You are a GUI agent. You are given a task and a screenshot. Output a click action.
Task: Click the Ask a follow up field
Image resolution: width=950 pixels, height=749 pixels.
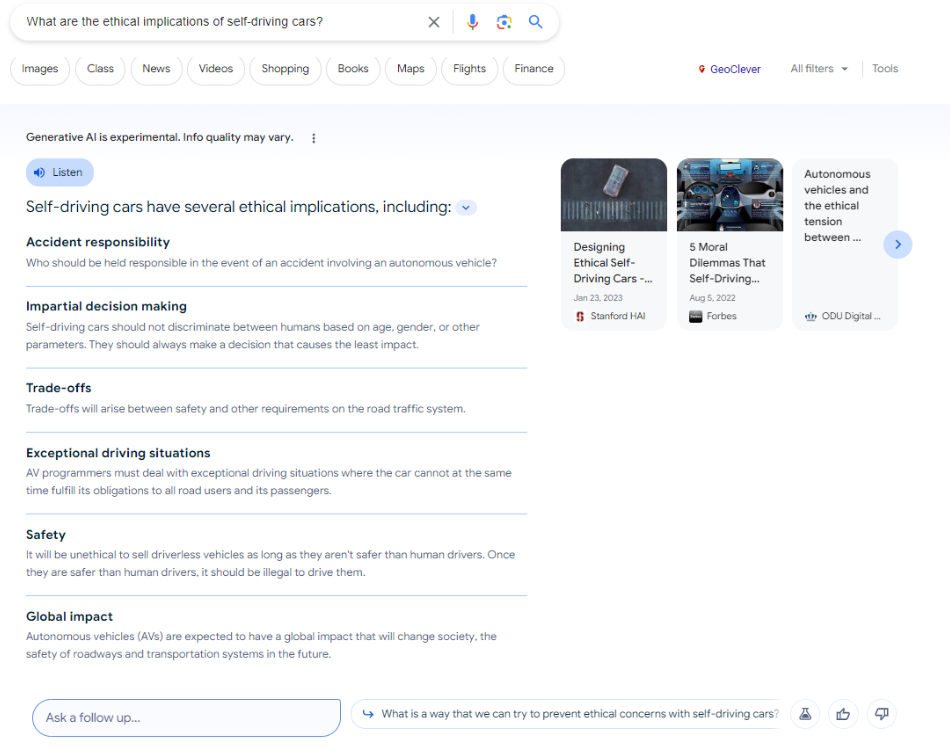[186, 717]
